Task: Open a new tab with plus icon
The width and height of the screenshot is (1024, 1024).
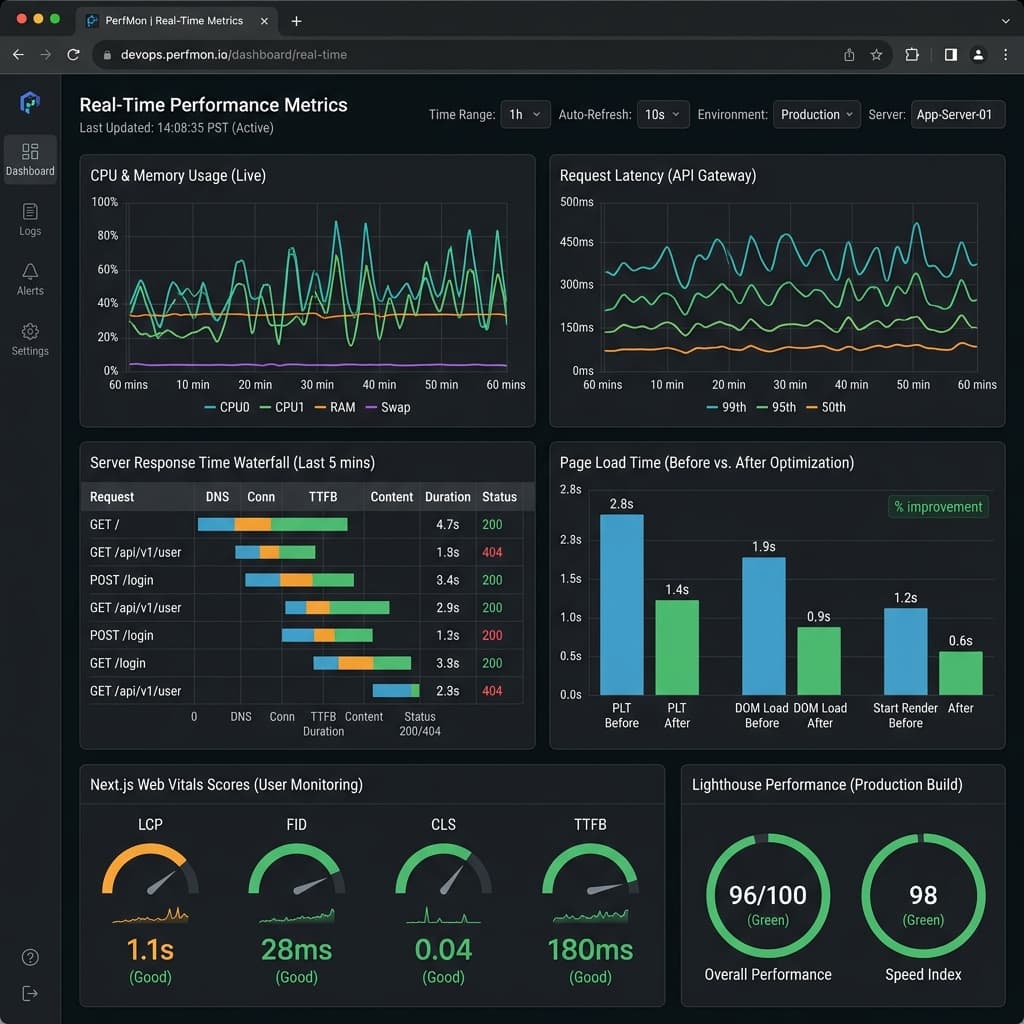Action: pyautogui.click(x=296, y=21)
